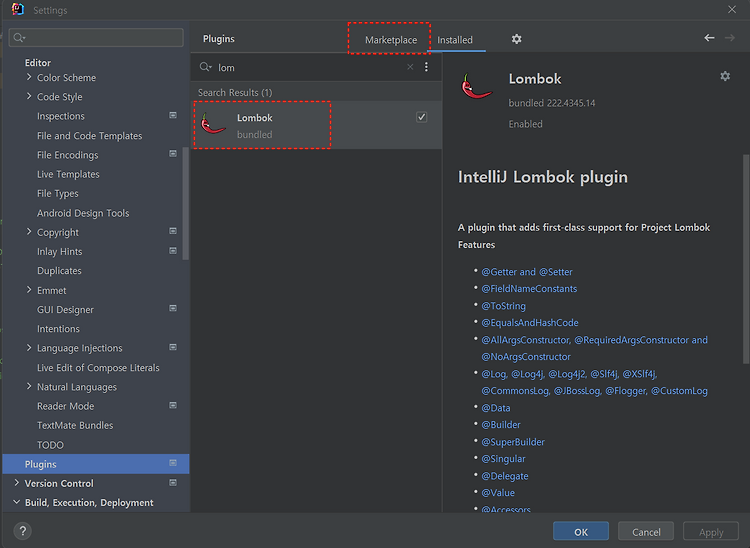The width and height of the screenshot is (750, 548).
Task: Expand Version Control node
Action: click(x=17, y=482)
